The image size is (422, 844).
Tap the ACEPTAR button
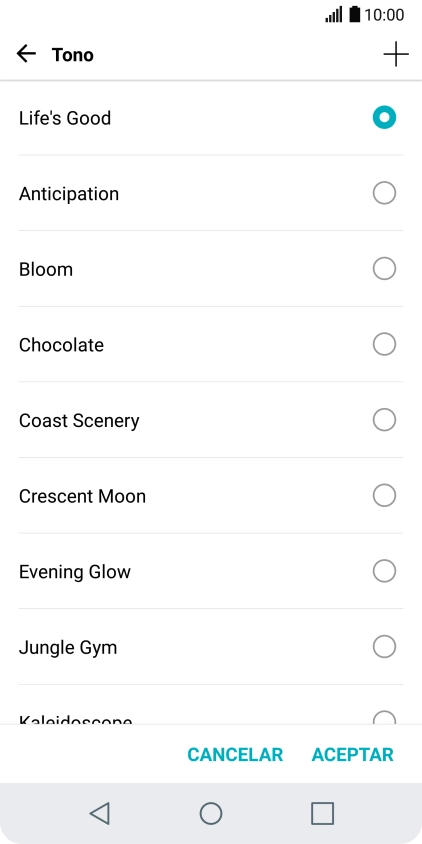coord(353,755)
